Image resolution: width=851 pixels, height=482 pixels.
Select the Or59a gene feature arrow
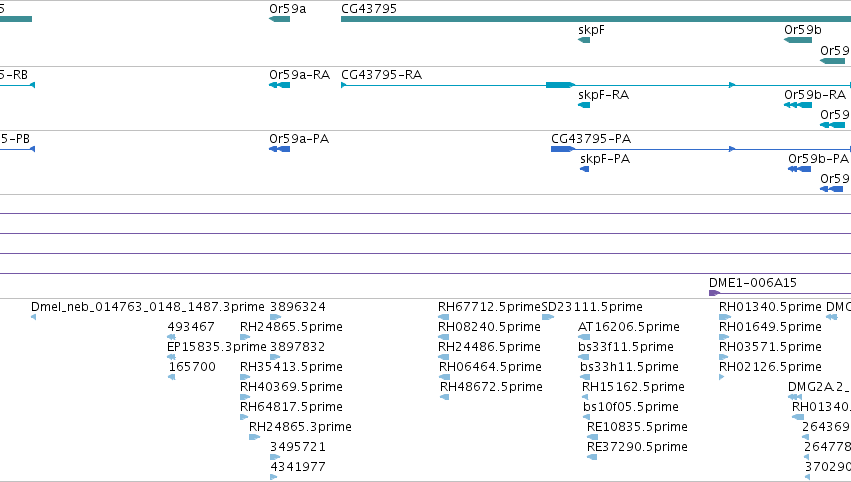click(280, 19)
